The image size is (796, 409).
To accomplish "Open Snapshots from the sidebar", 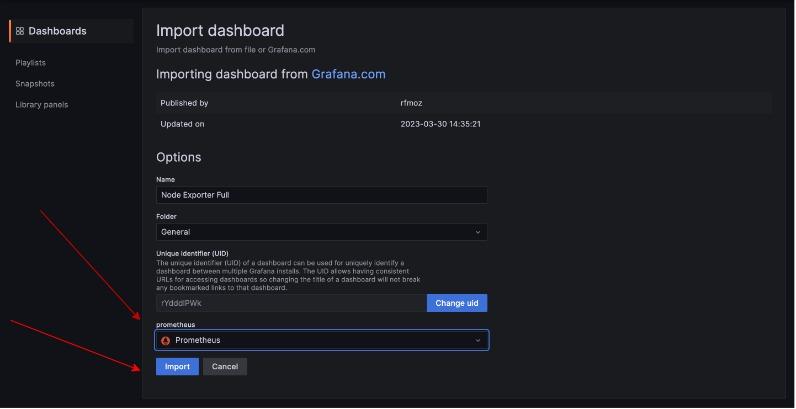I will click(35, 84).
